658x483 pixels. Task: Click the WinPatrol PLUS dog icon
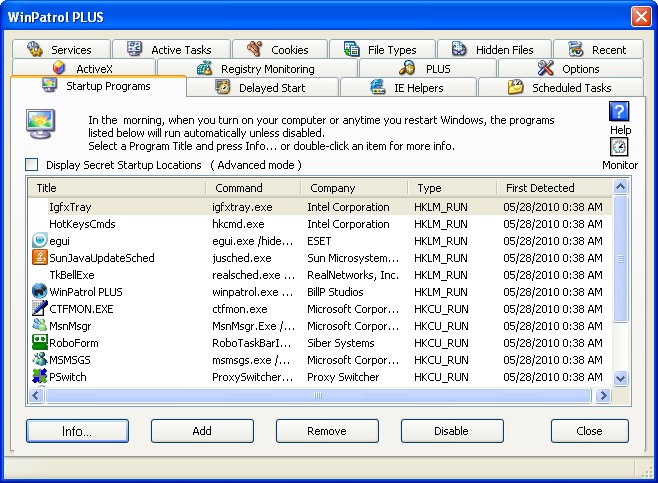coord(40,291)
